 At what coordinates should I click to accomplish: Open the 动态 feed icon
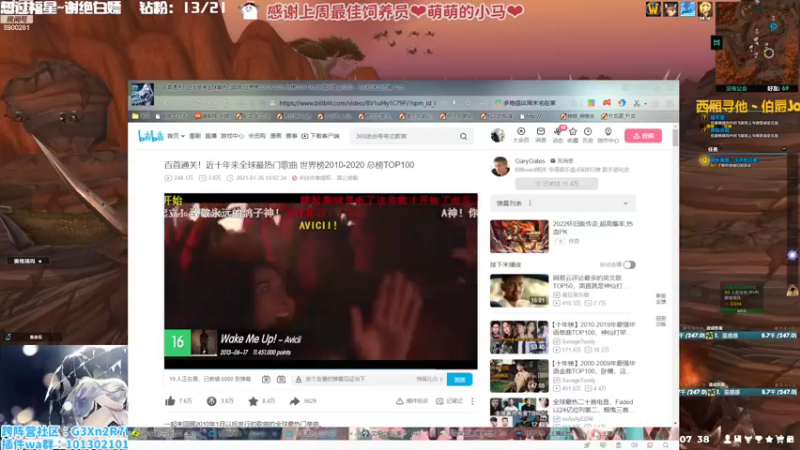tap(558, 135)
